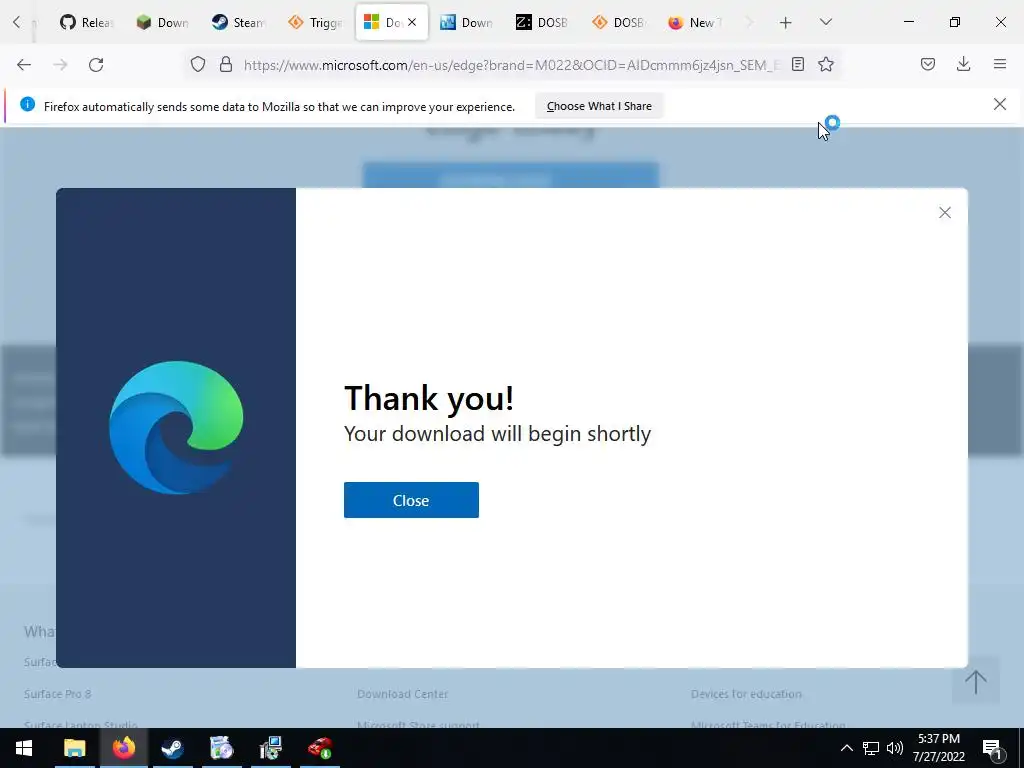Open the installer disc icon in taskbar
1024x768 pixels.
(x=221, y=748)
